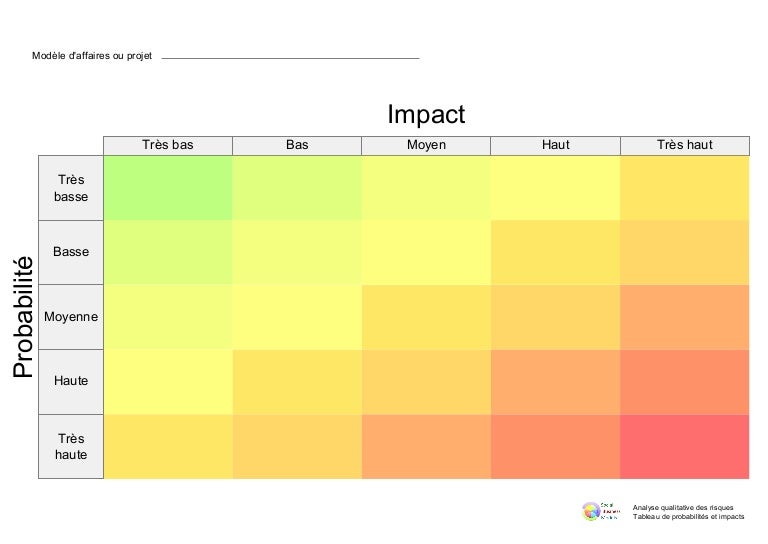Click the 'Moyenne' probability row header
768x544 pixels.
coord(71,317)
